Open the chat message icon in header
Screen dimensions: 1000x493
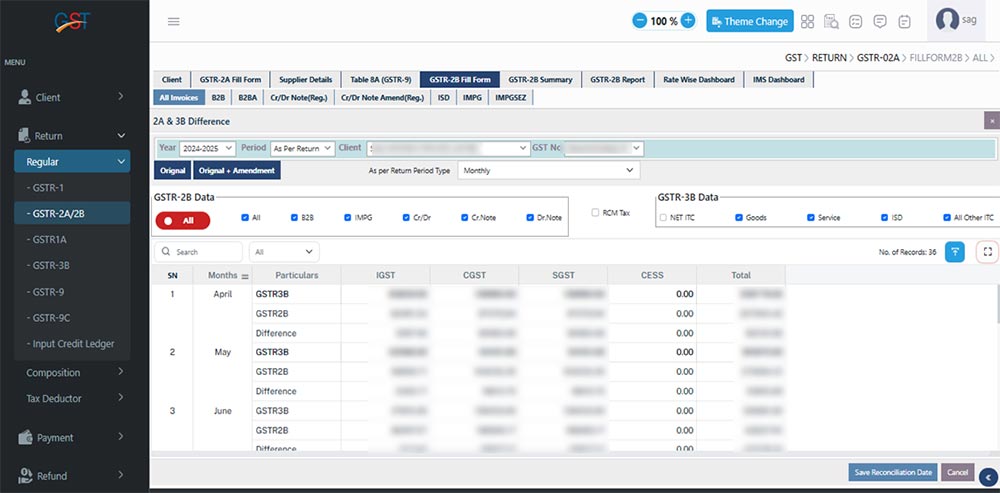880,21
